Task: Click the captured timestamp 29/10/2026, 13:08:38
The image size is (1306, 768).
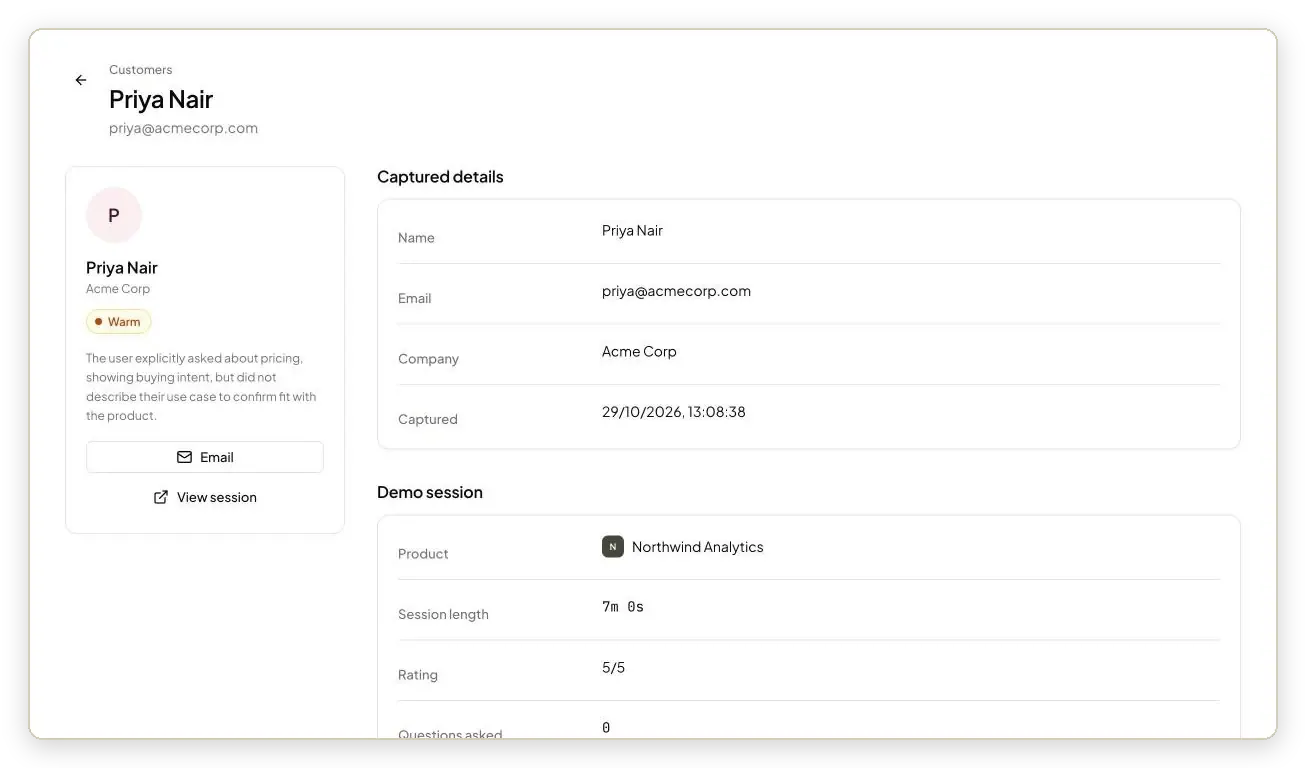Action: click(673, 412)
